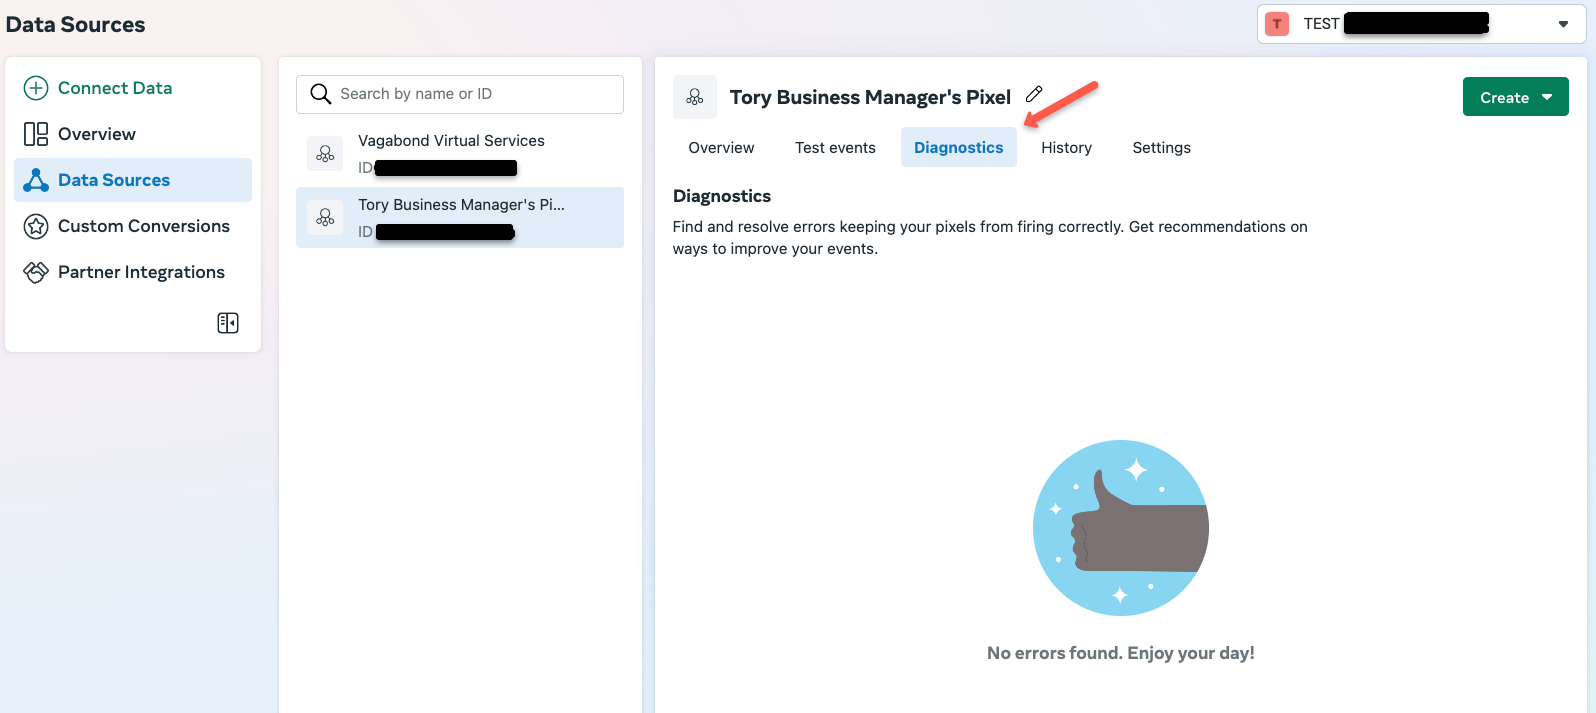Click the 'Find and resolve errors' description text

click(x=990, y=238)
